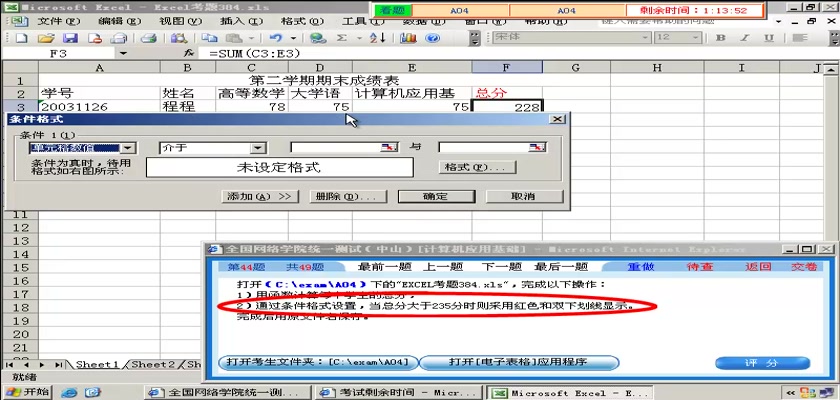The height and width of the screenshot is (400, 840).
Task: Click the align left icon
Action: pos(800,38)
